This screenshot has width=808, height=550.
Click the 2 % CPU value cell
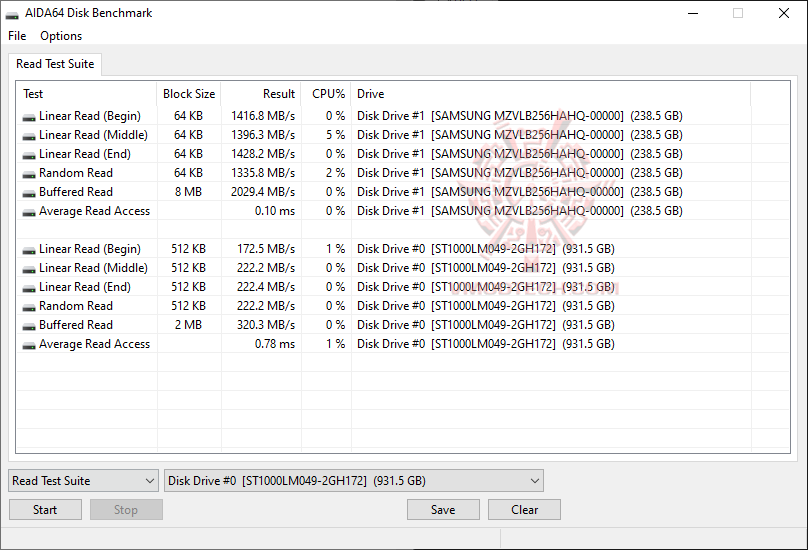pos(335,173)
